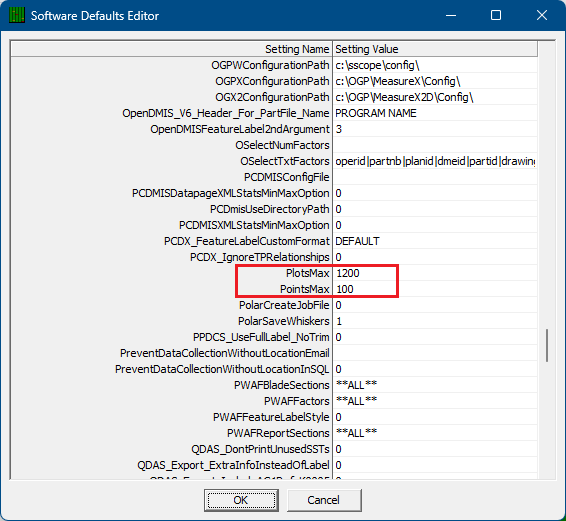
Task: Select the PlotsMax setting name
Action: (308, 273)
